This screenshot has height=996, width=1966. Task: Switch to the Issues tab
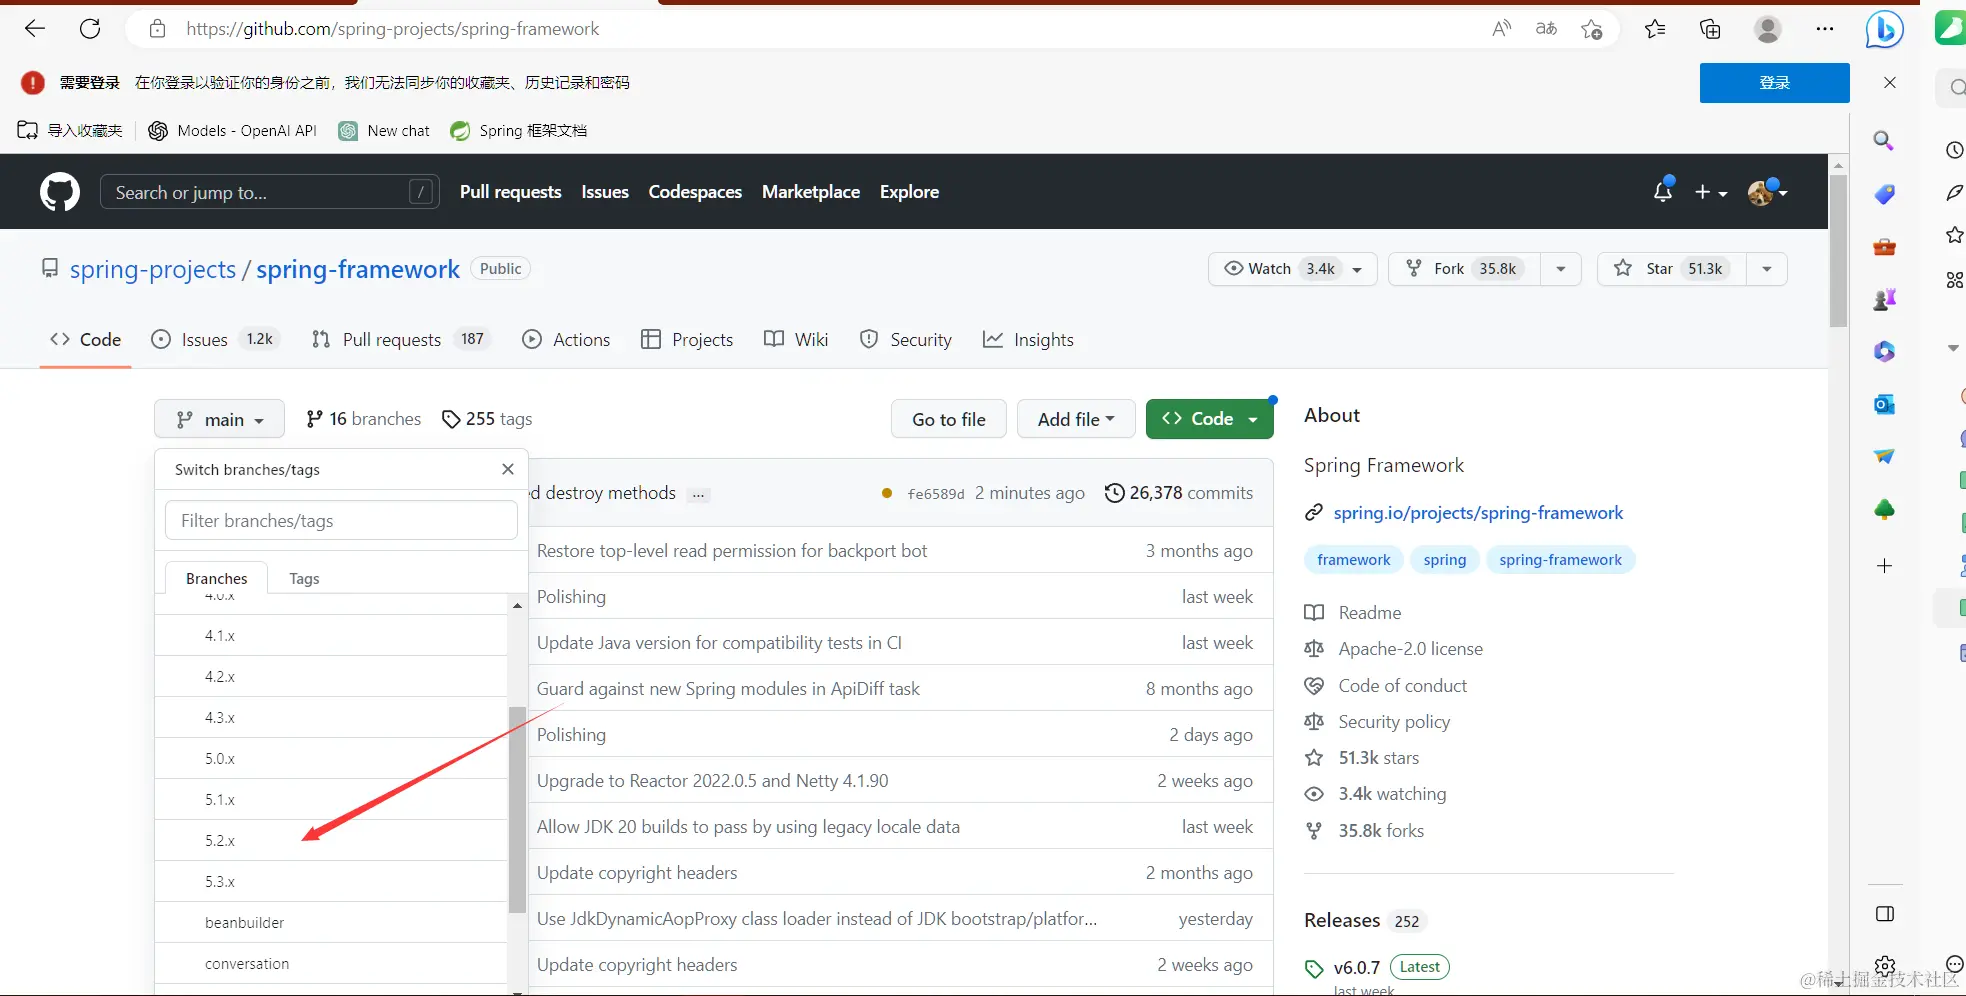(x=215, y=340)
